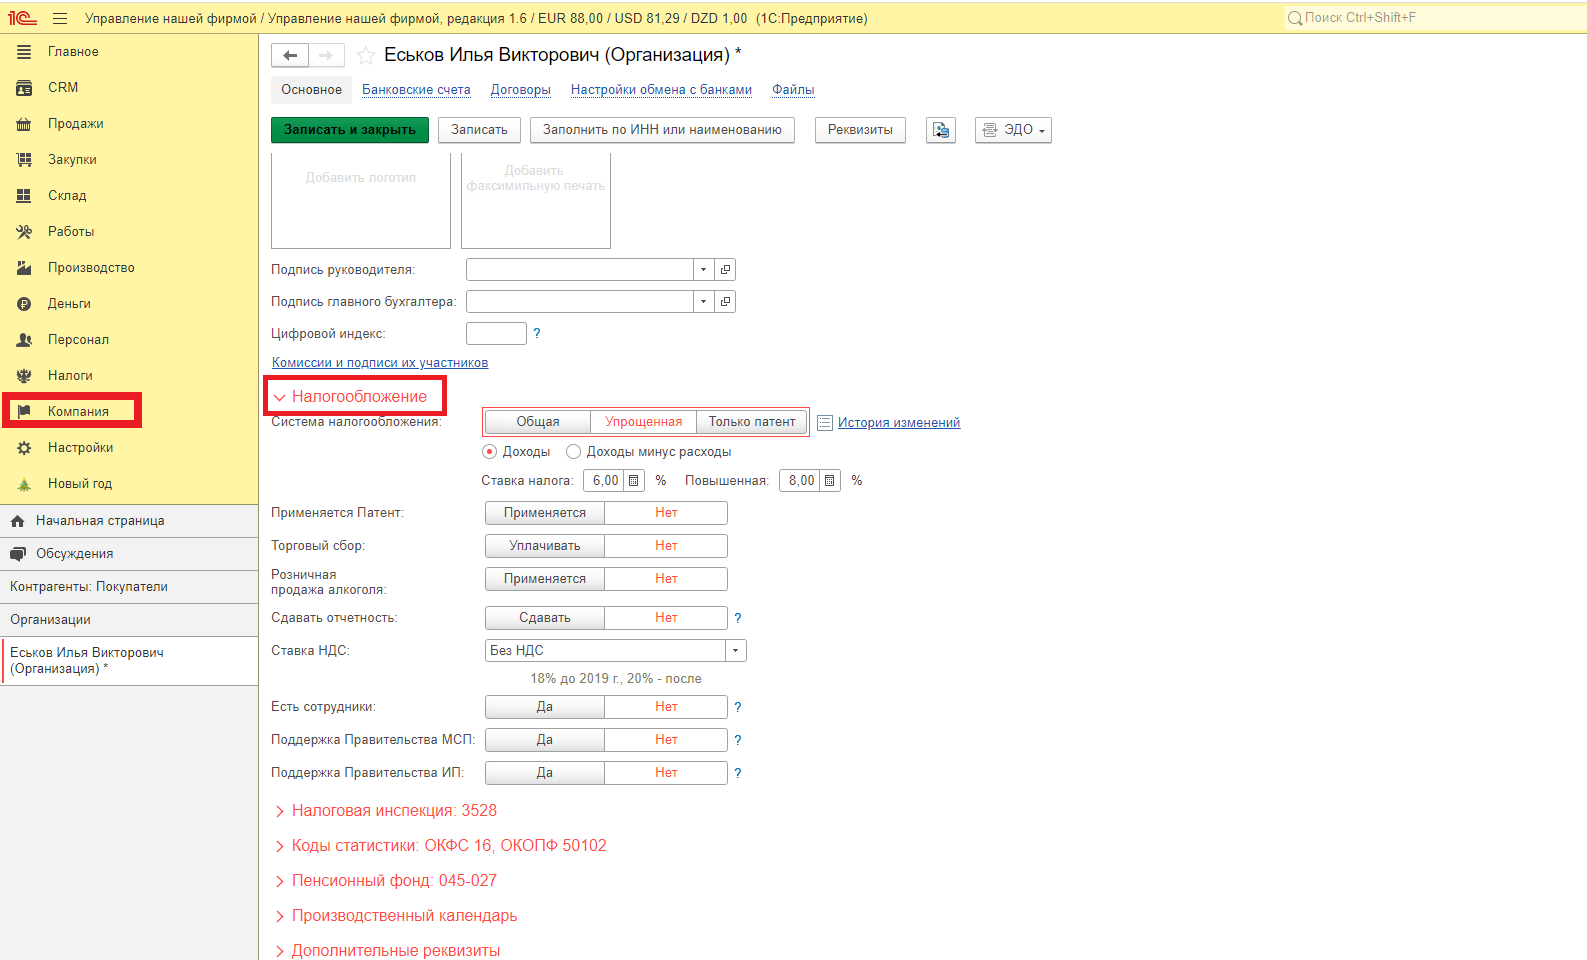
Task: Open the hamburger sections menu icon
Action: (60, 19)
